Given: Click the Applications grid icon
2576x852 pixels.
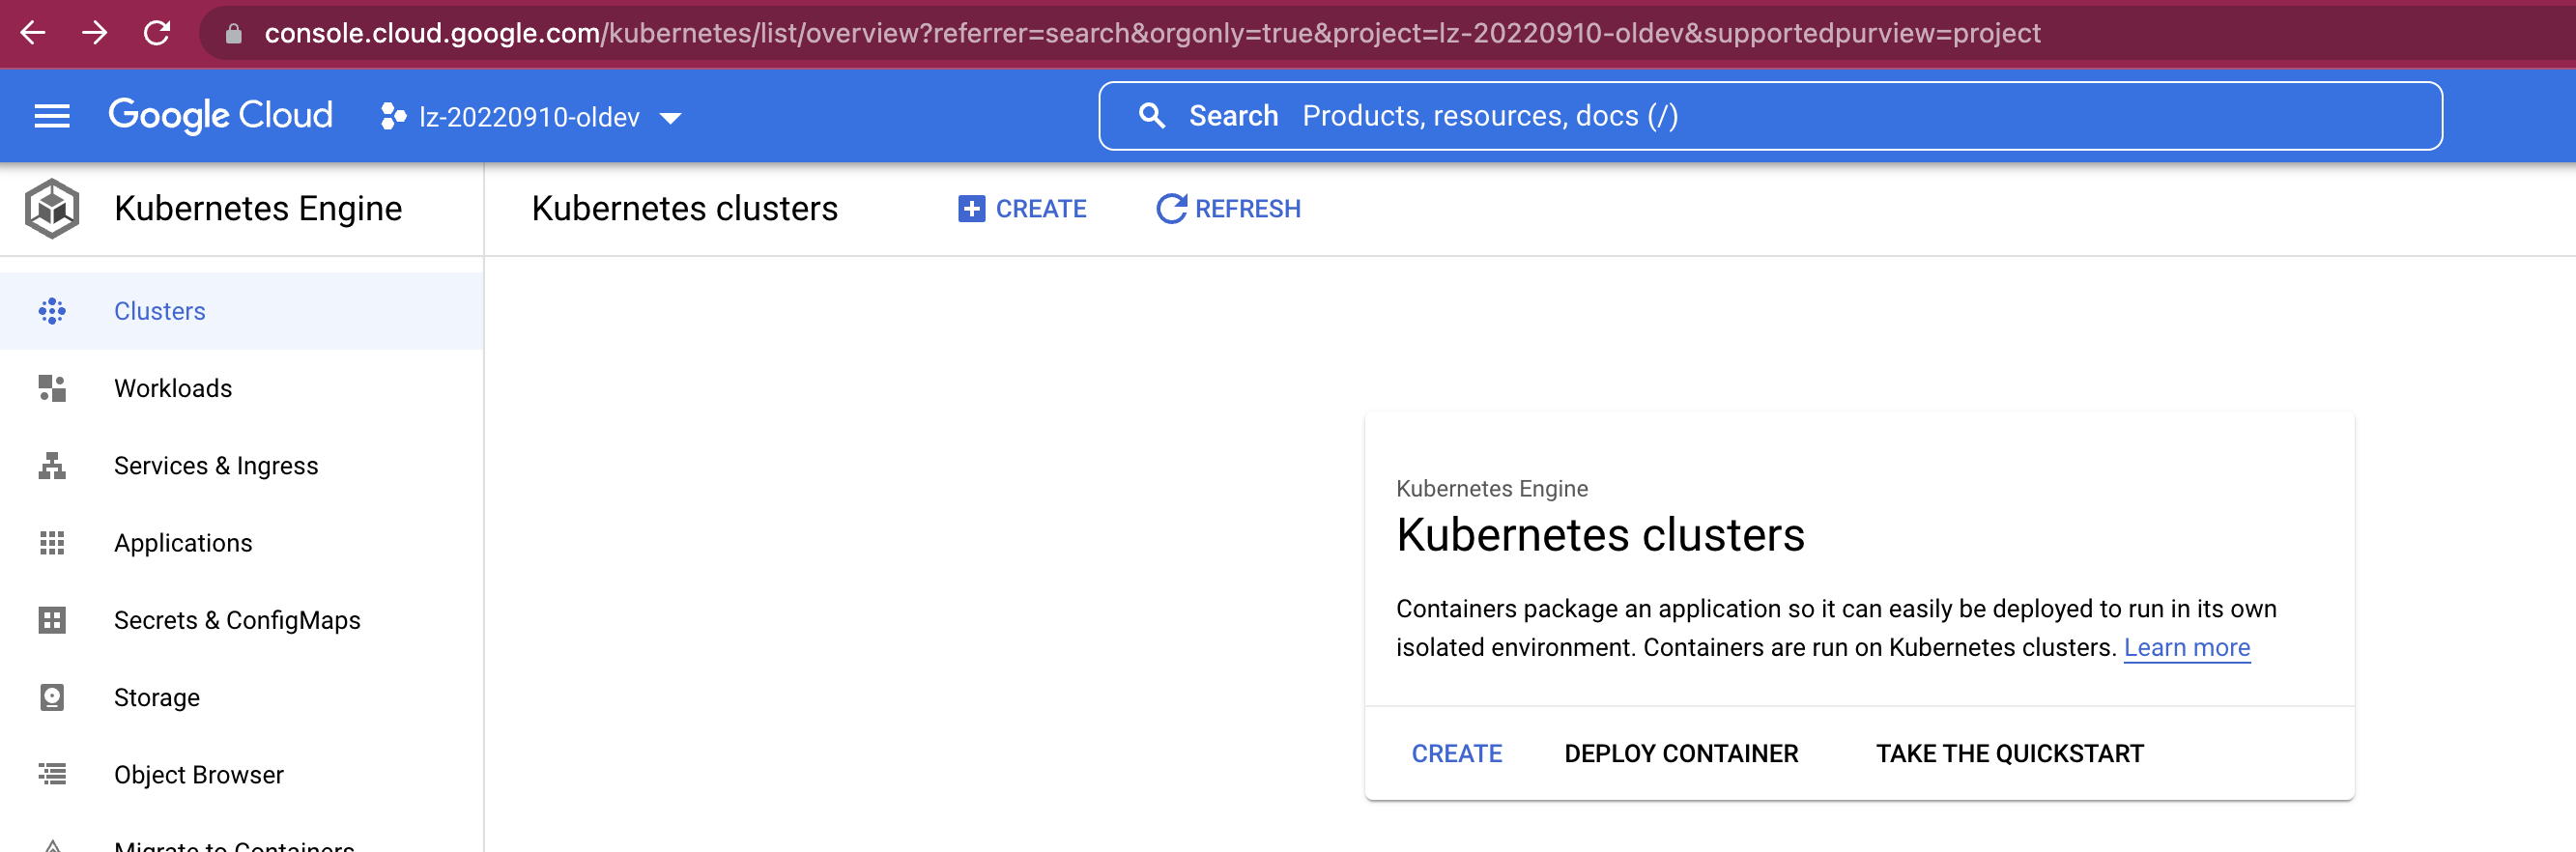Looking at the screenshot, I should (52, 542).
